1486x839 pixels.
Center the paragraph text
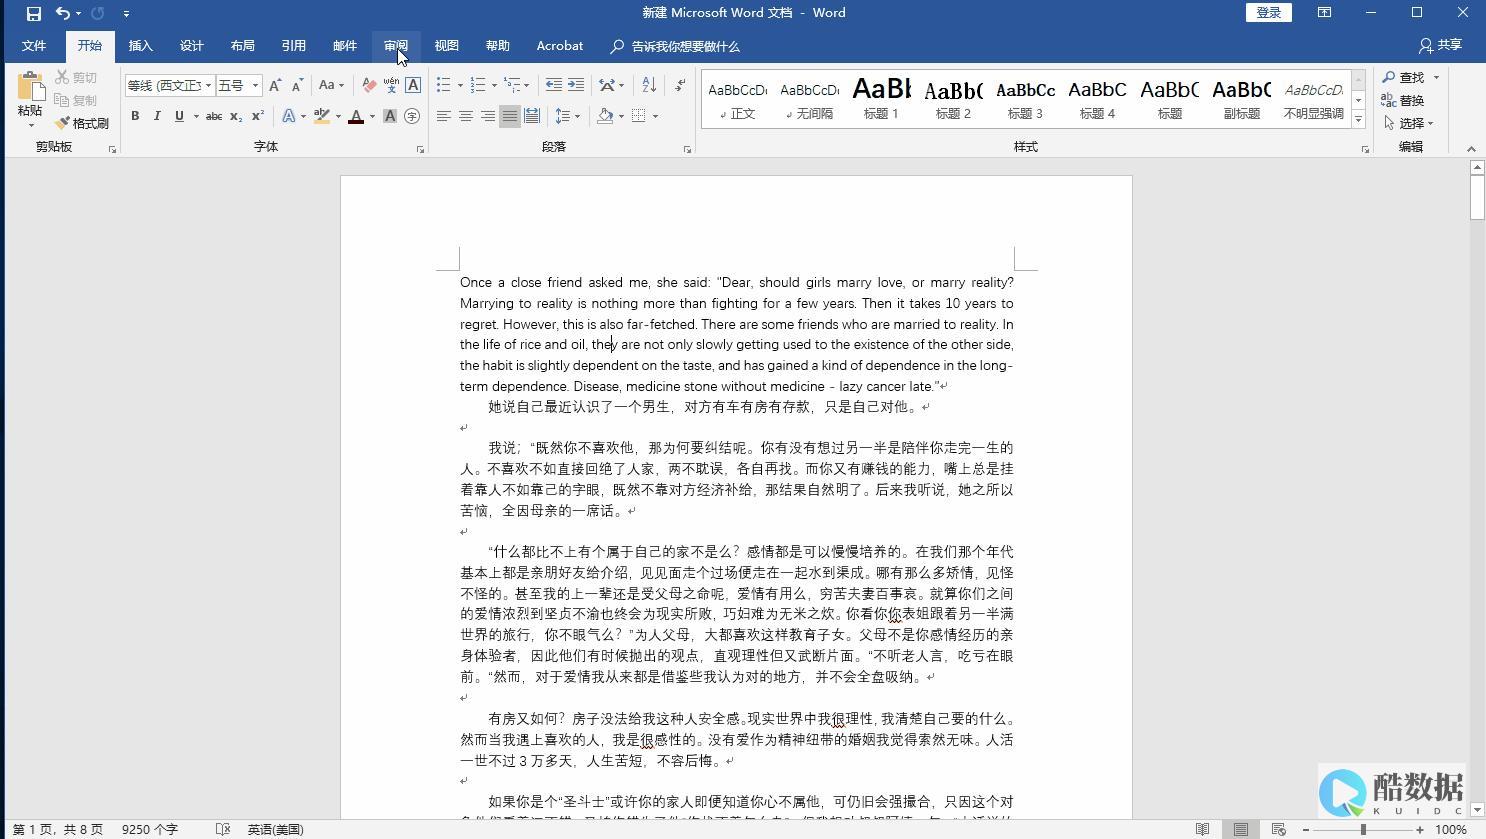coord(465,116)
